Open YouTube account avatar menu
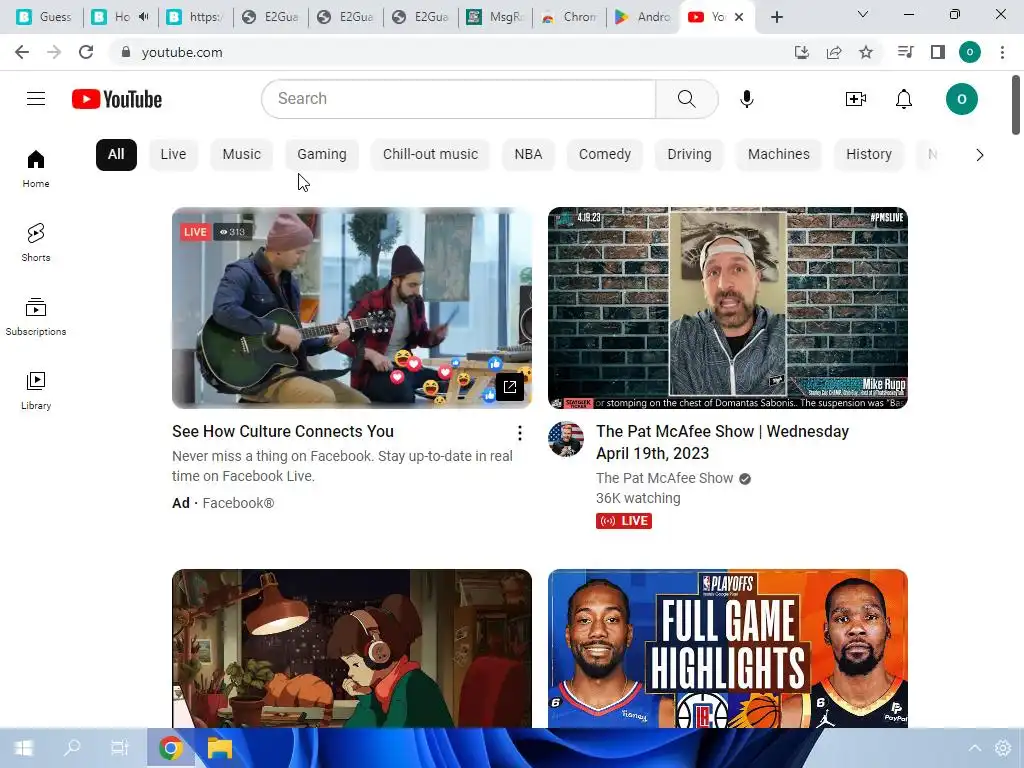 [961, 99]
